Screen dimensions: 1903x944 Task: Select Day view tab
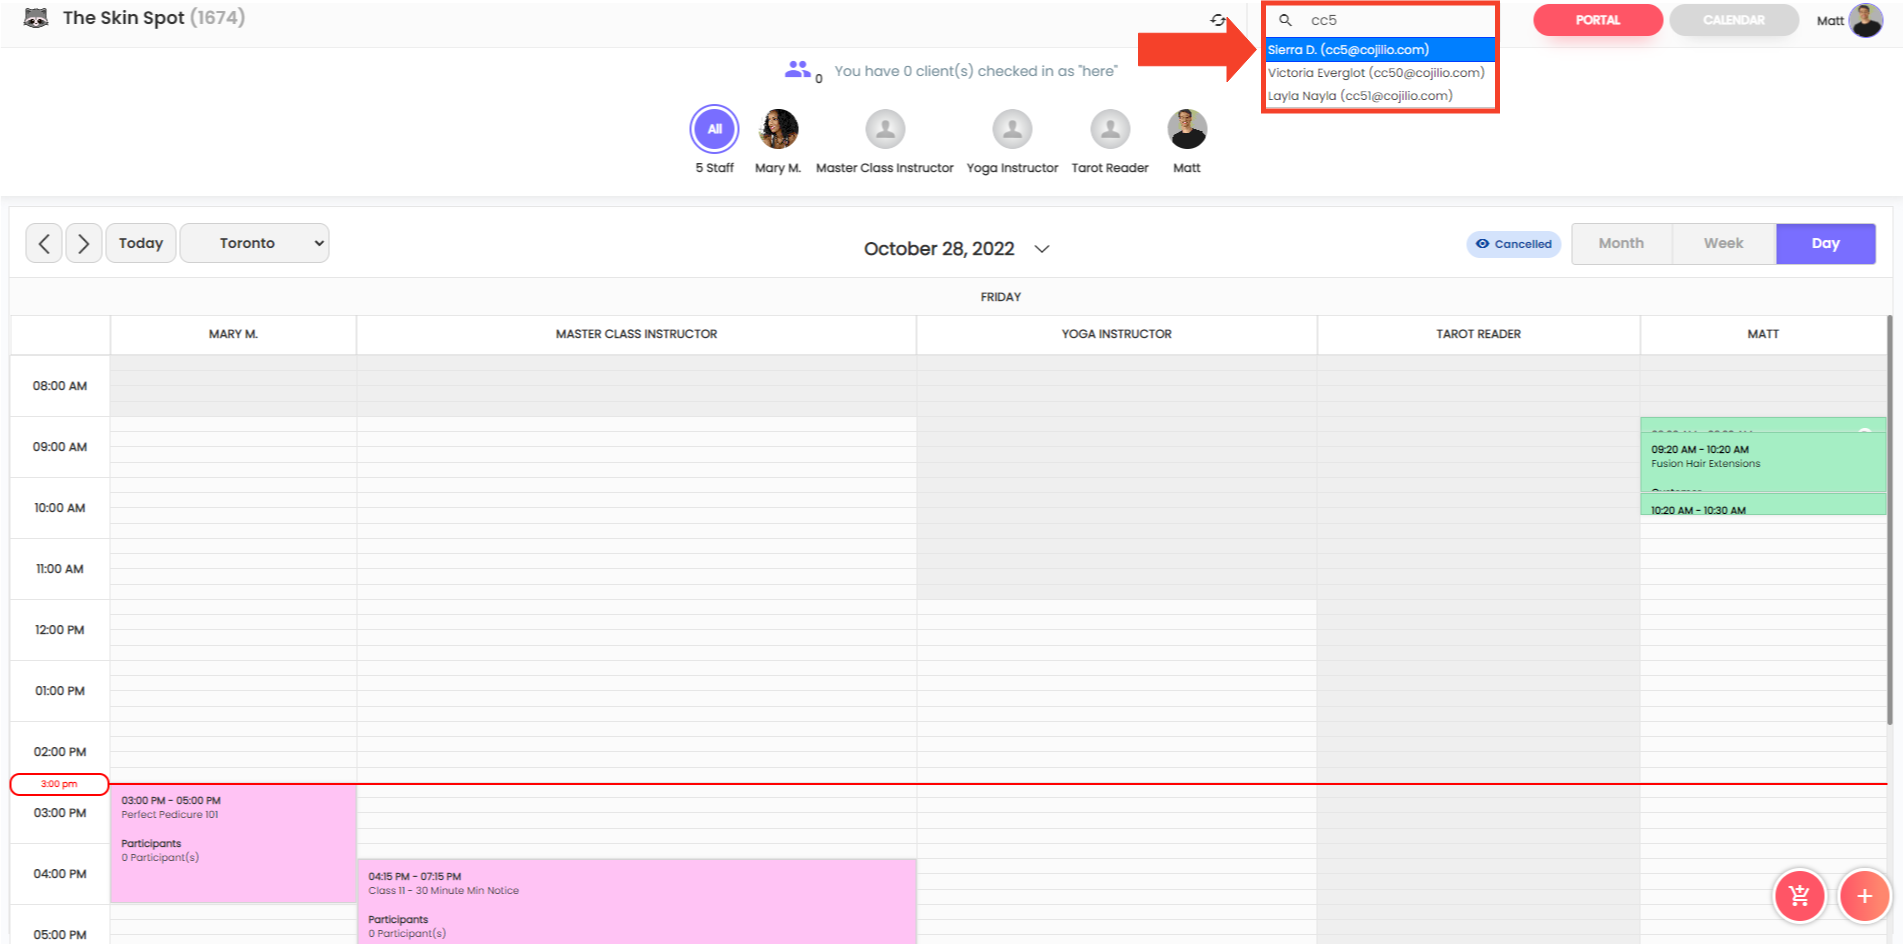tap(1826, 244)
